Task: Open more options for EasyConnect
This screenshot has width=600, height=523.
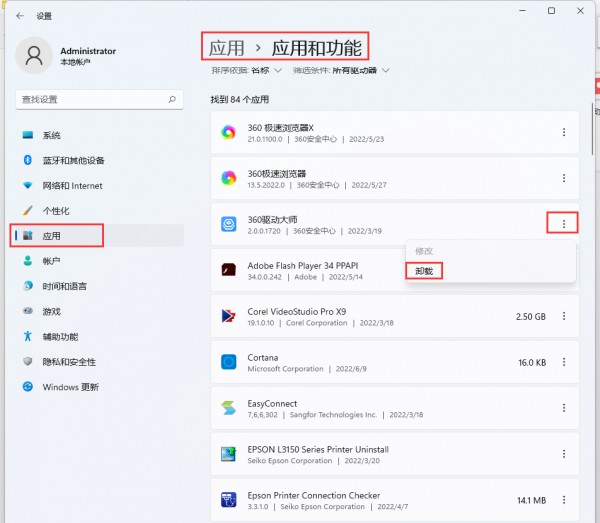Action: [564, 408]
